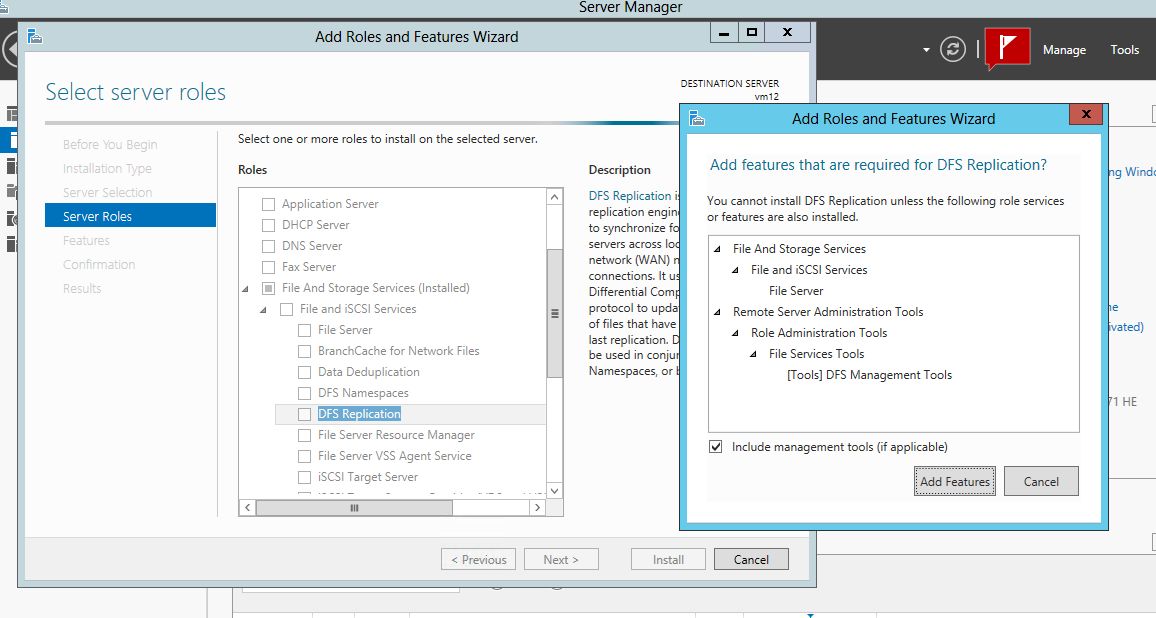Screen dimensions: 1156x618
Task: Collapse File and iSCSI Services in the dialog tree
Action: point(735,271)
